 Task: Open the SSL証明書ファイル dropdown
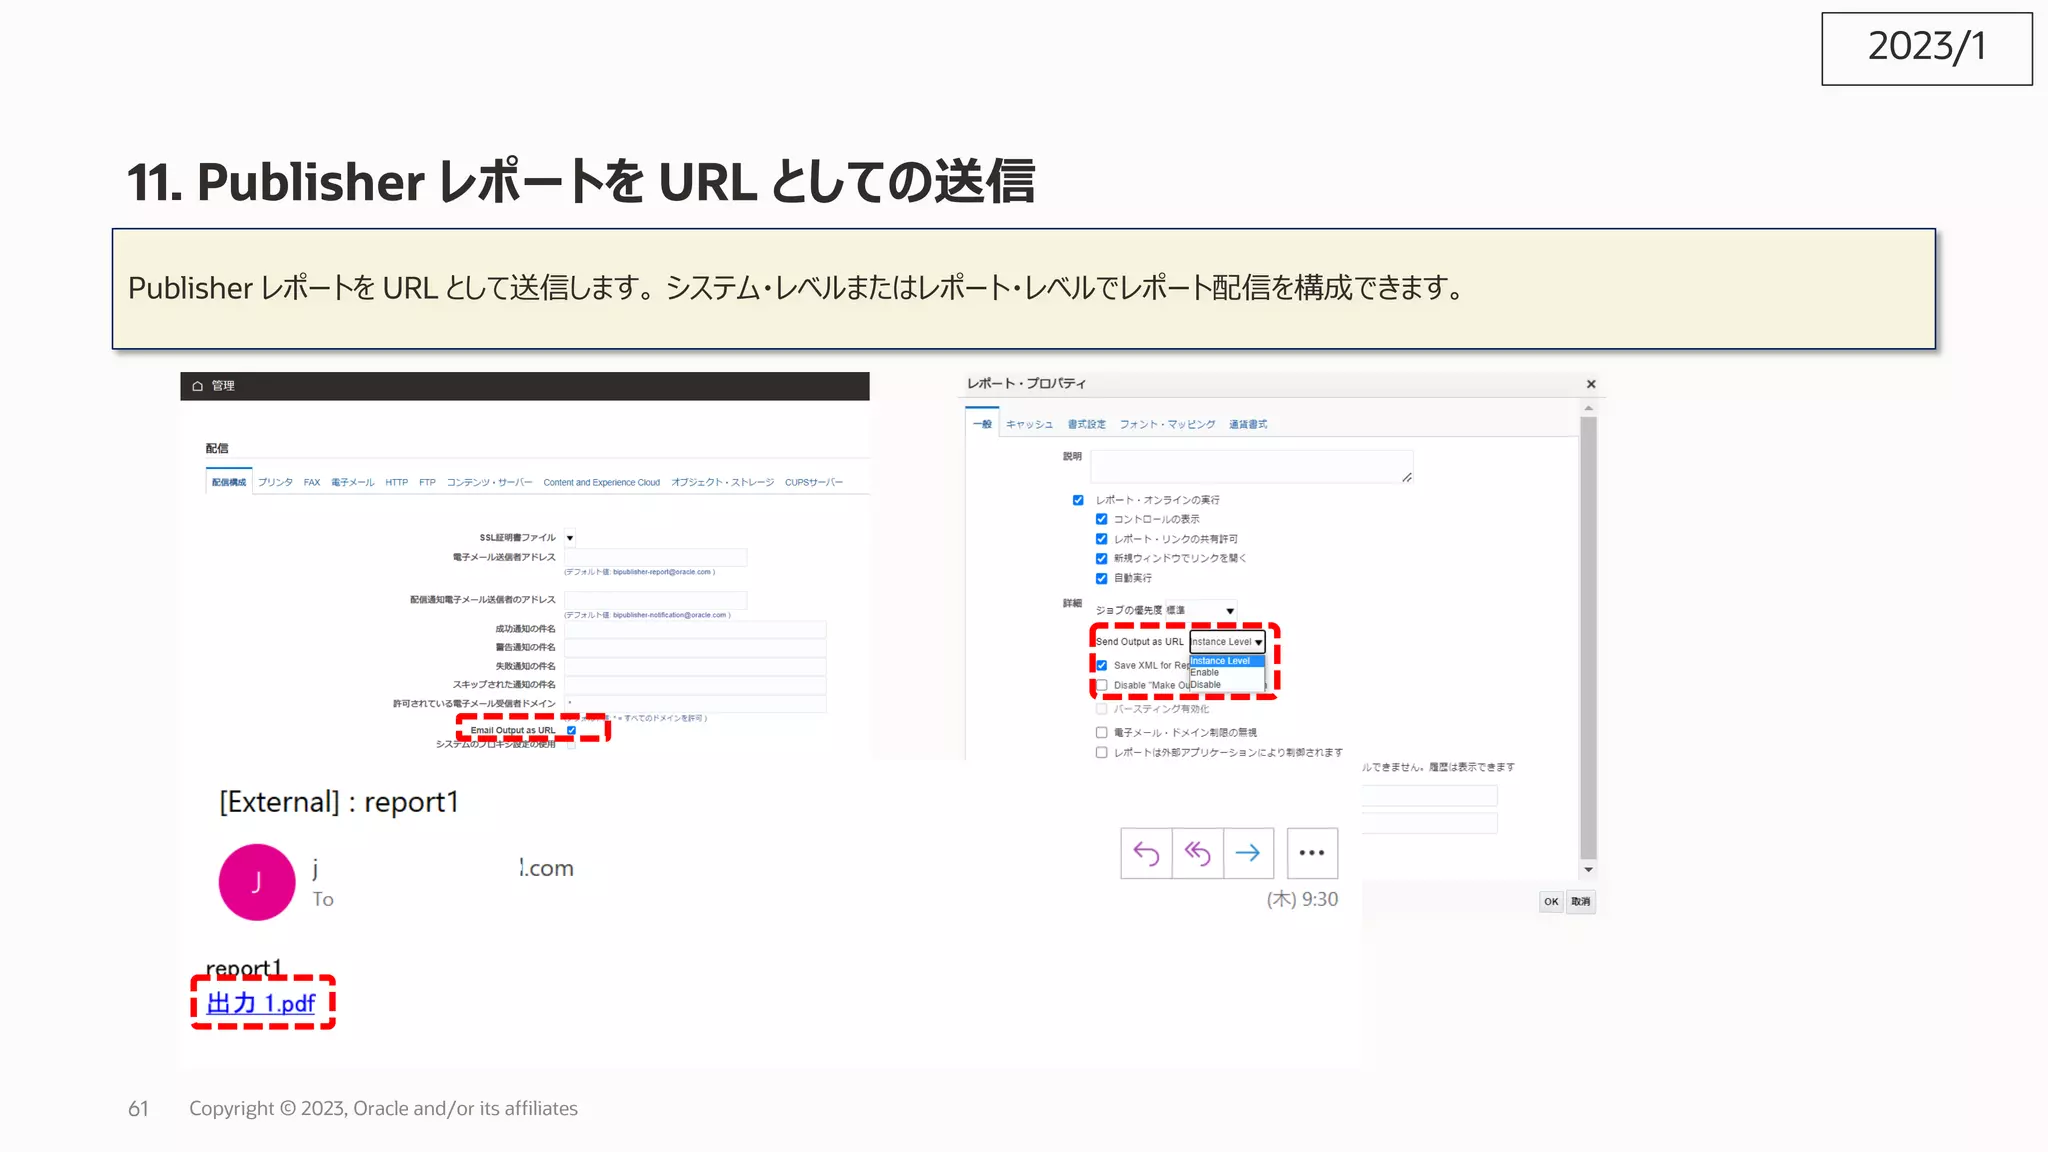pyautogui.click(x=570, y=538)
